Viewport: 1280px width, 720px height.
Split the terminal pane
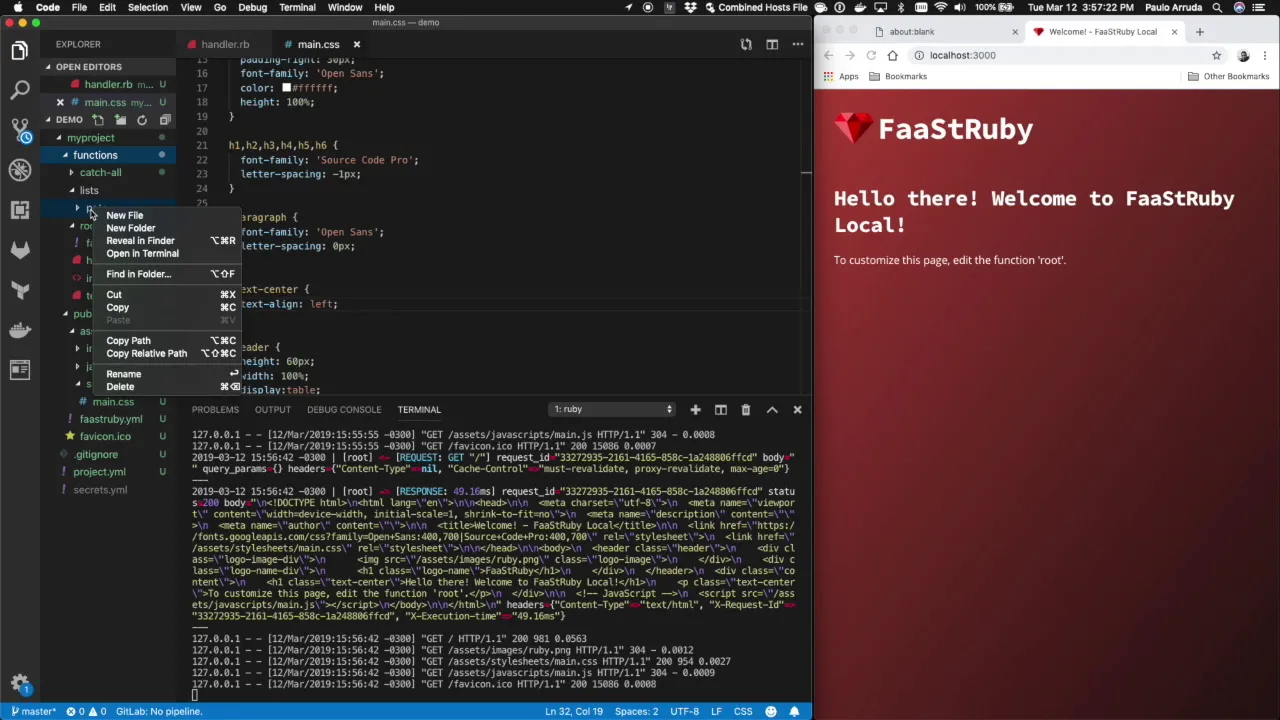(x=720, y=409)
